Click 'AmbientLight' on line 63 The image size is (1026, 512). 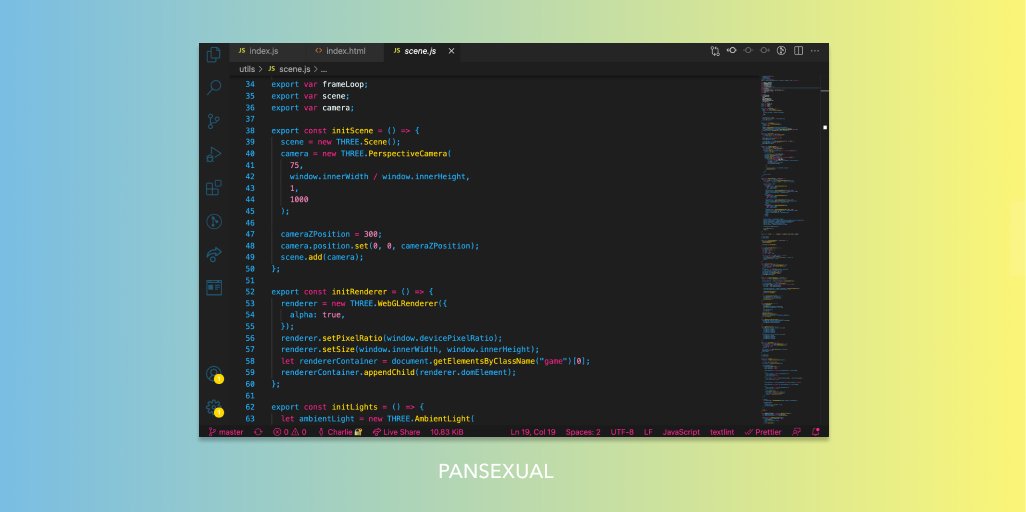pos(444,419)
